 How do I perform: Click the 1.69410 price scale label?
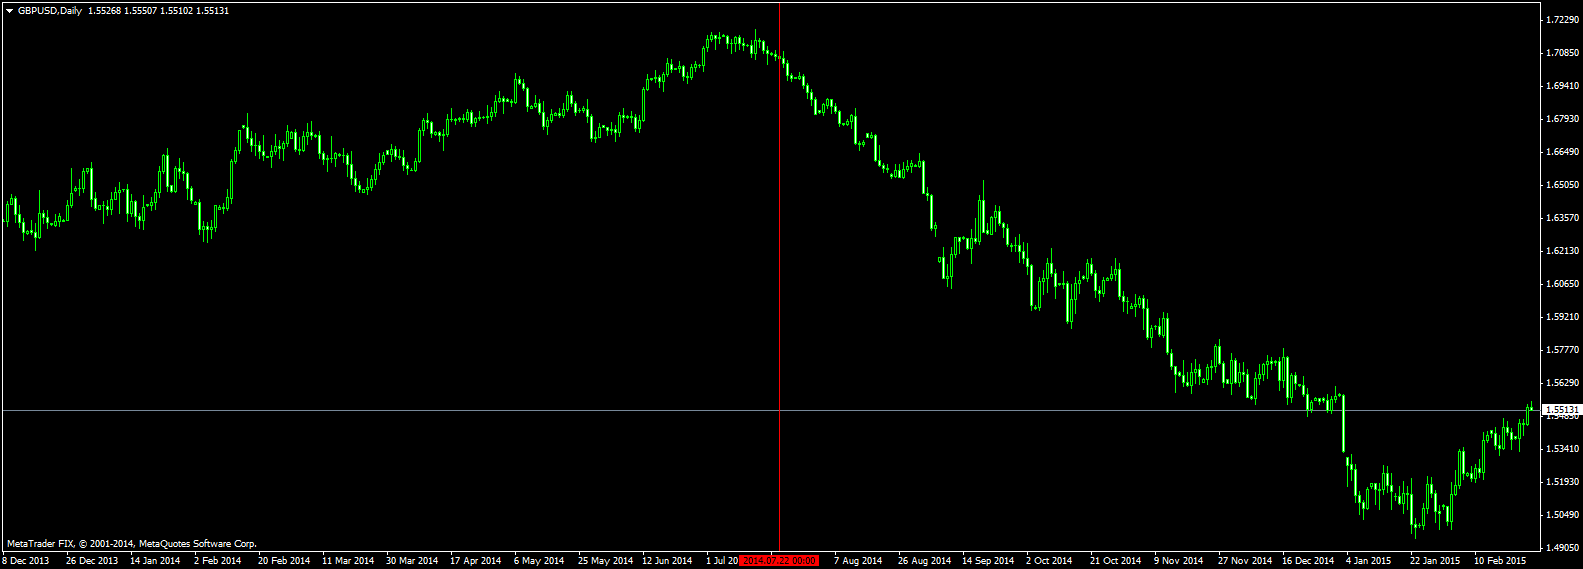(1562, 86)
